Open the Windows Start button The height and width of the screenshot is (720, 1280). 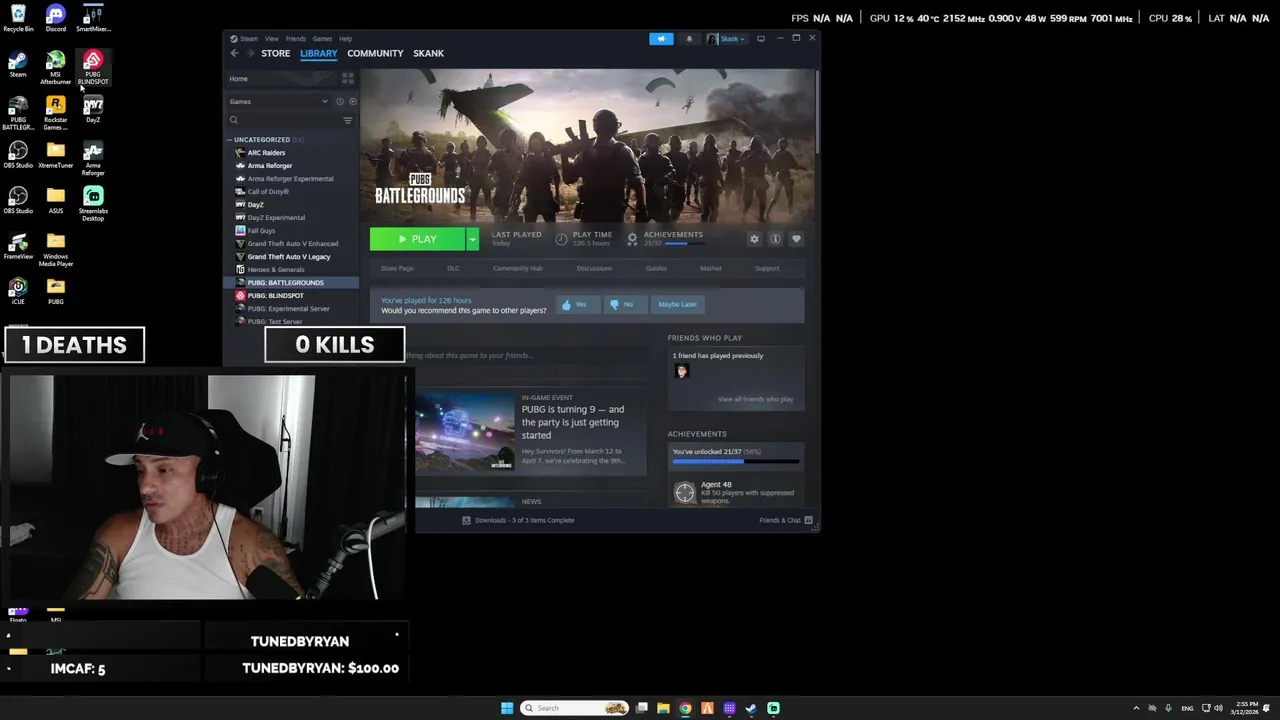coord(507,708)
